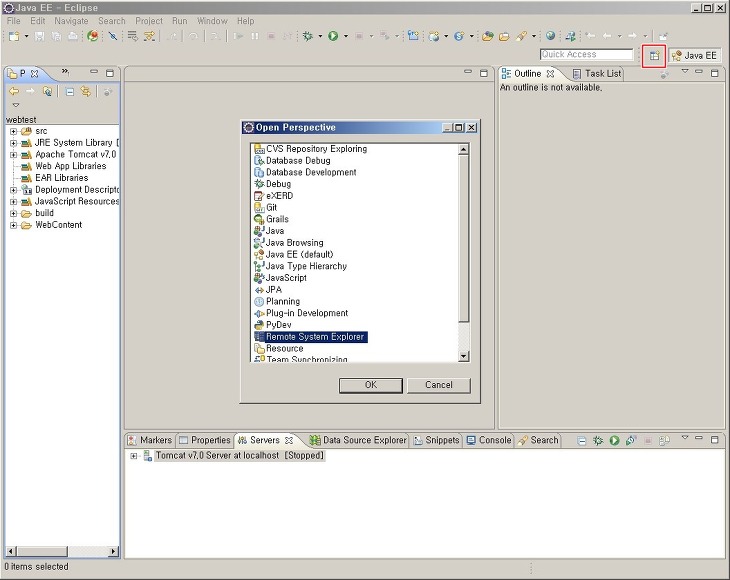Expand JavaScript Resources node
Image resolution: width=730 pixels, height=580 pixels.
pyautogui.click(x=14, y=202)
